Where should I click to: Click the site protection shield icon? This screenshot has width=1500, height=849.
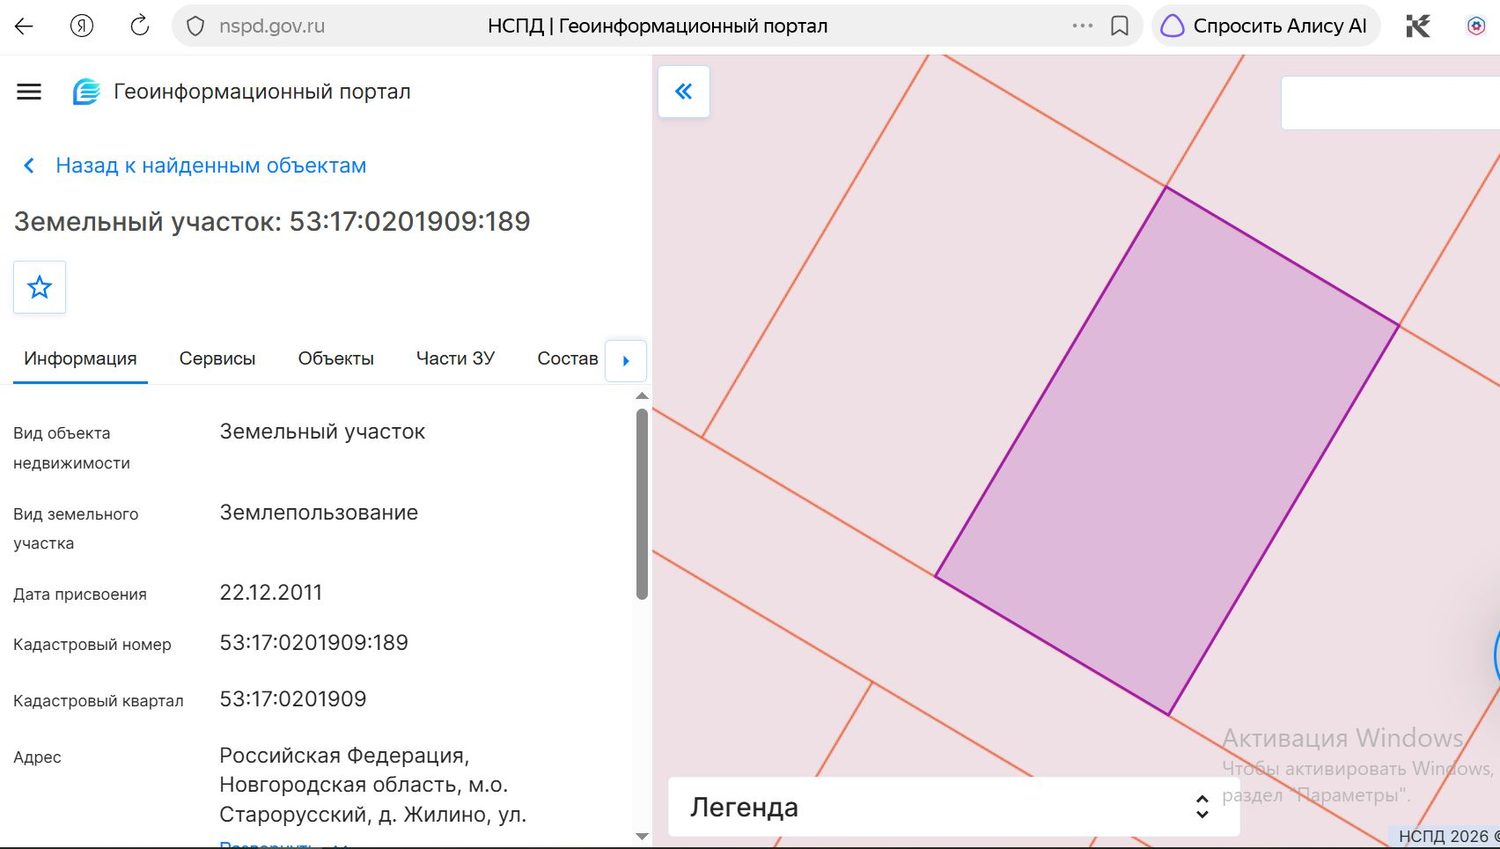tap(196, 26)
